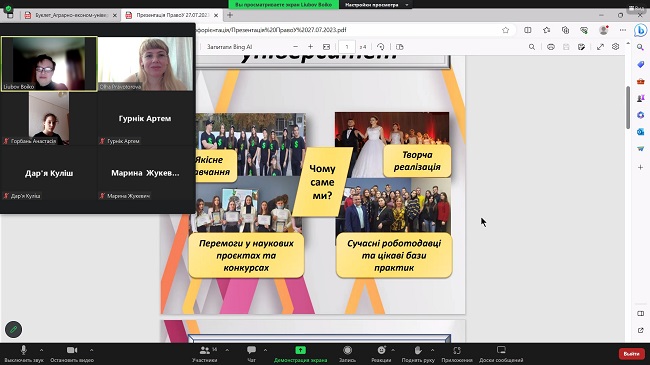The image size is (650, 365).
Task: Select Olha Pravotorova video tile
Action: point(146,63)
